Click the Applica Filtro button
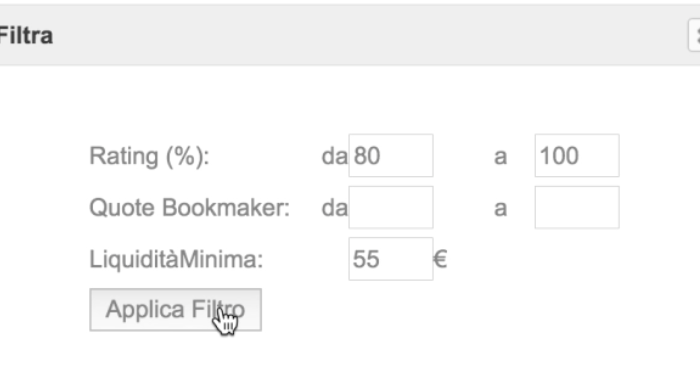The width and height of the screenshot is (700, 366). [175, 310]
